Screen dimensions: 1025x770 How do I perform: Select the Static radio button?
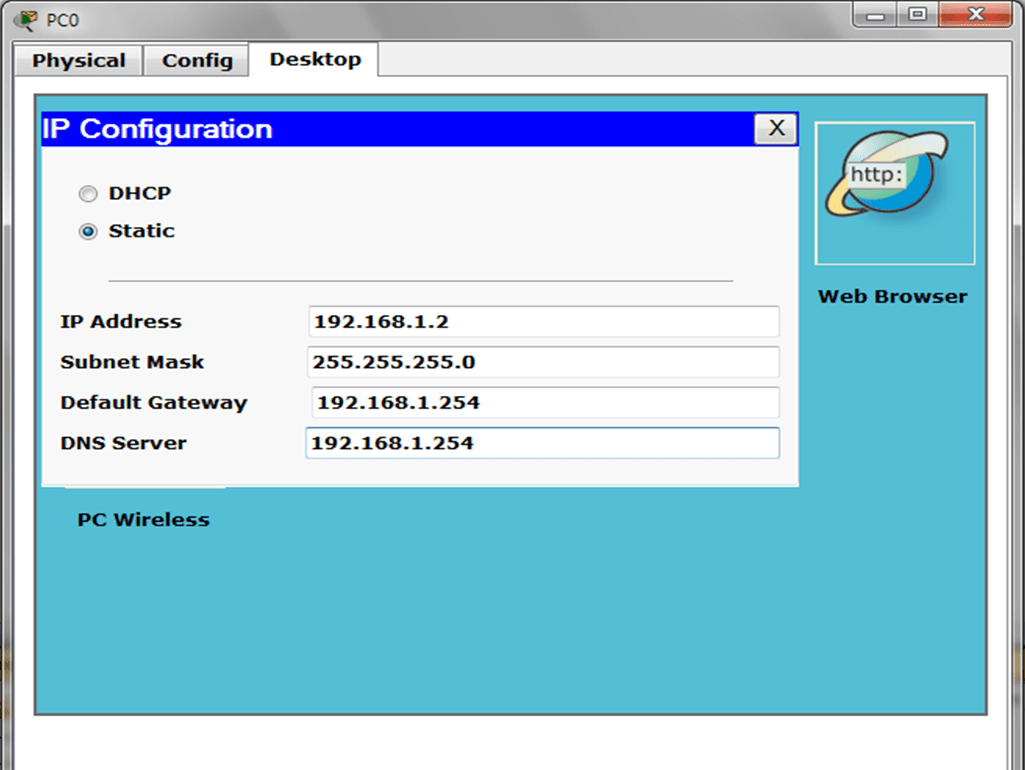[x=88, y=231]
